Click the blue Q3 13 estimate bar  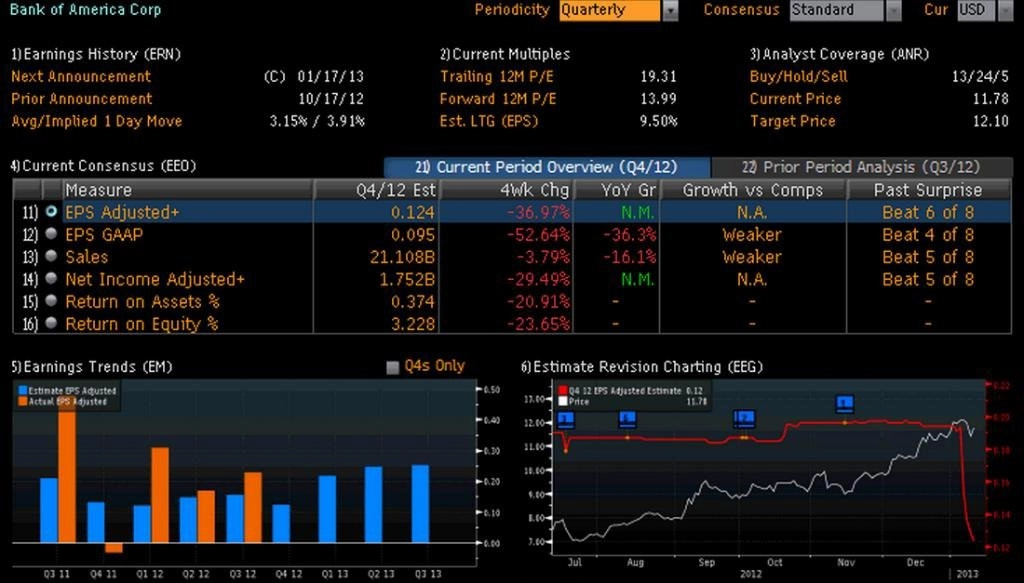coord(421,504)
